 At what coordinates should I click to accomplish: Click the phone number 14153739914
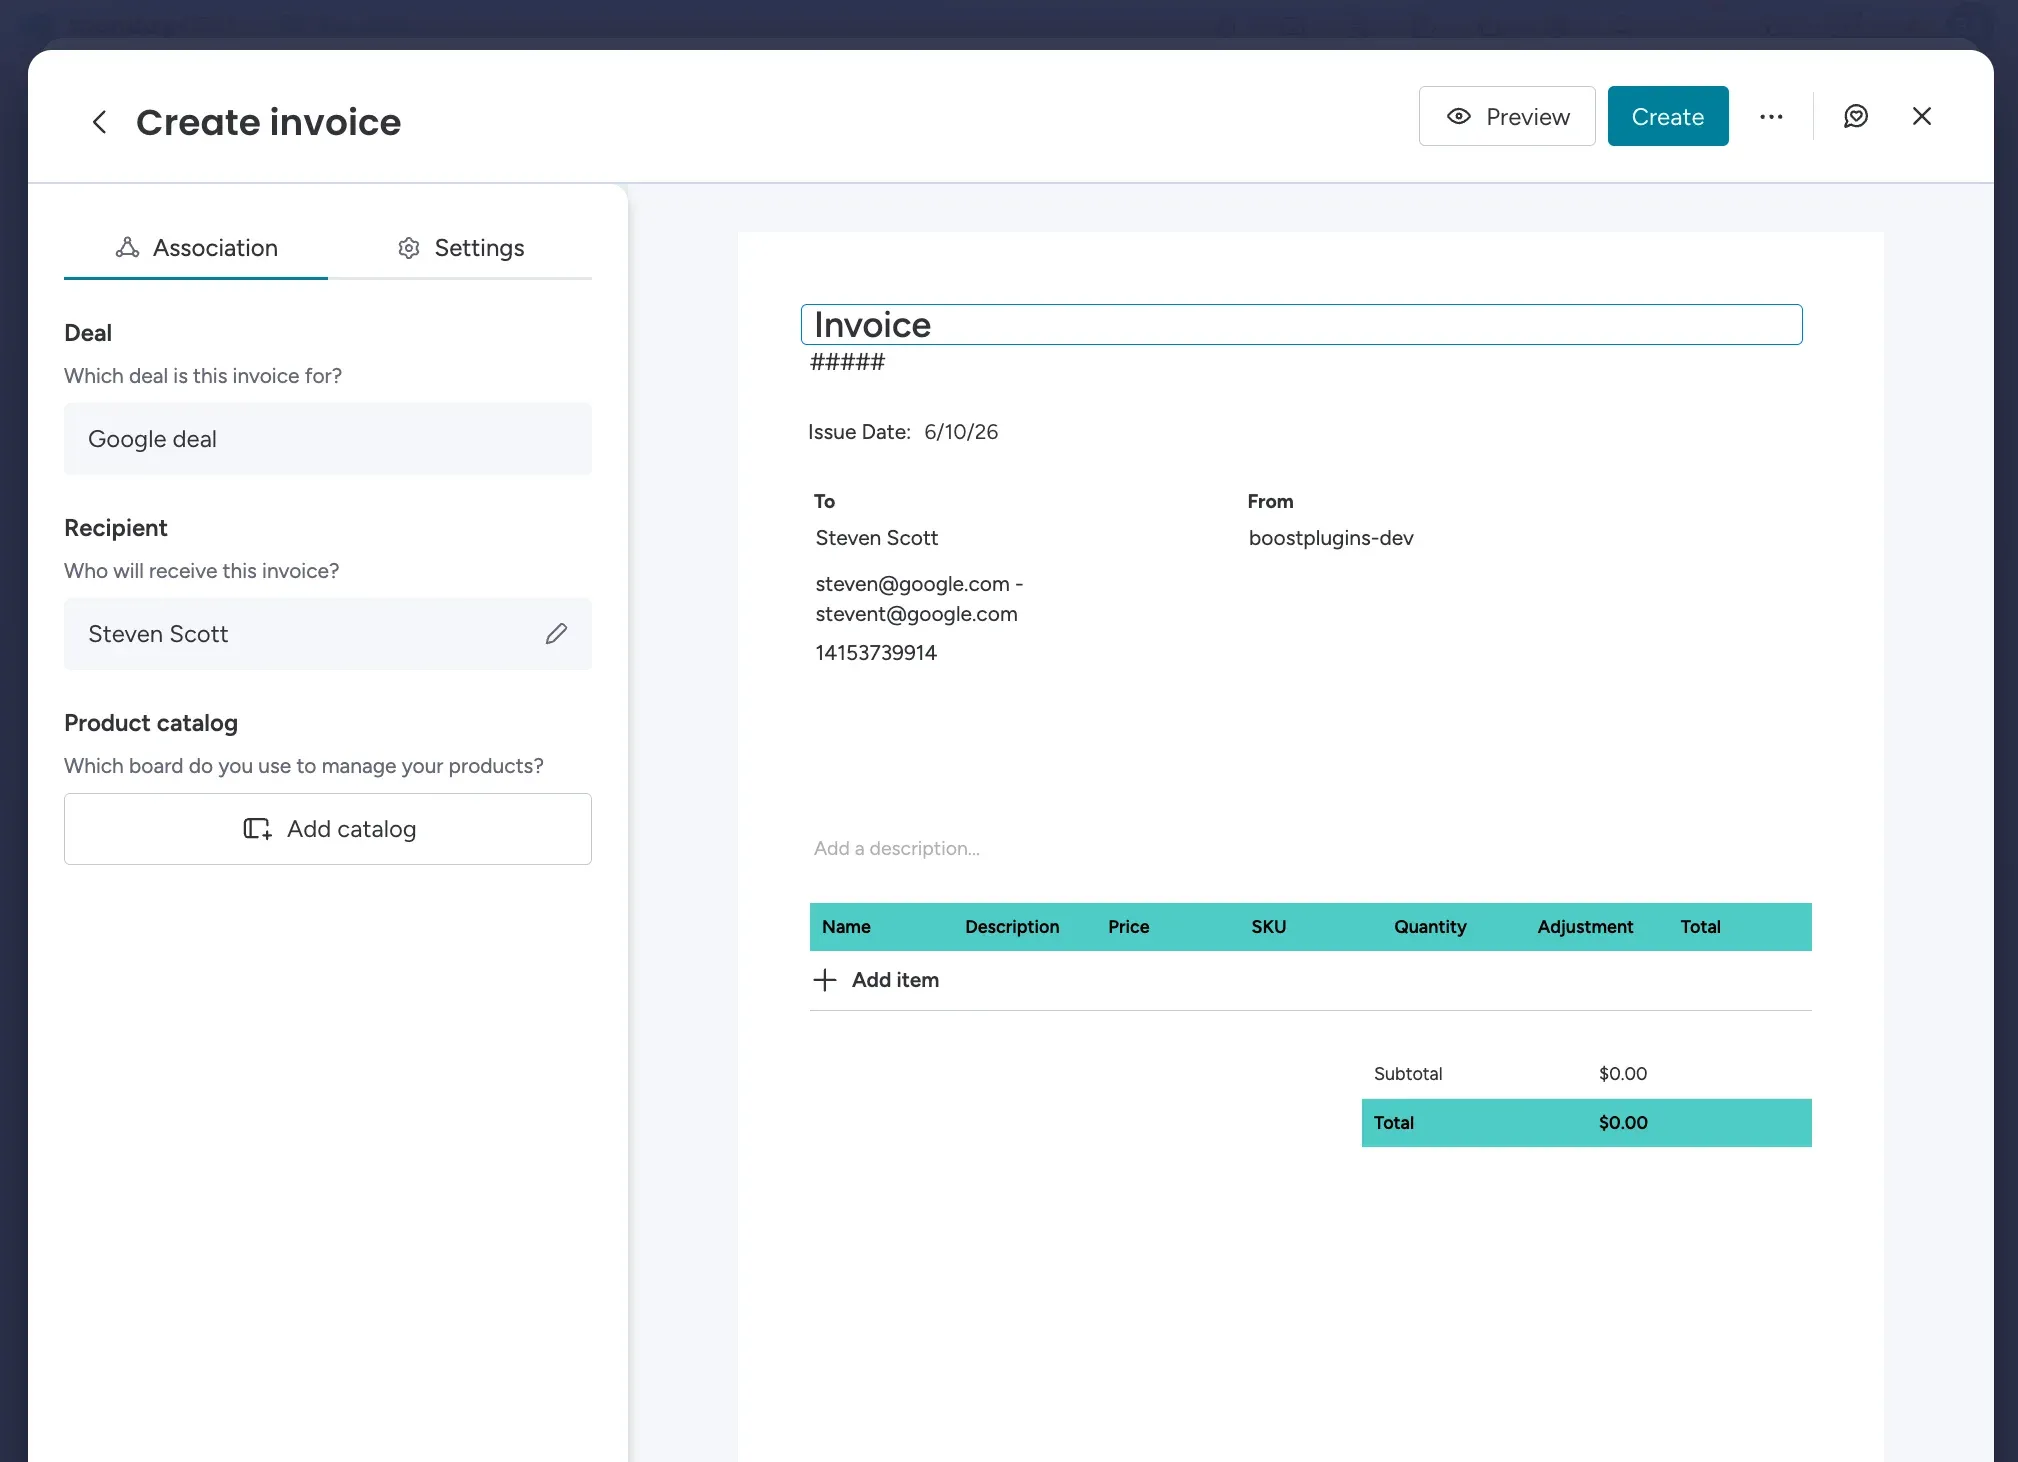(x=876, y=653)
